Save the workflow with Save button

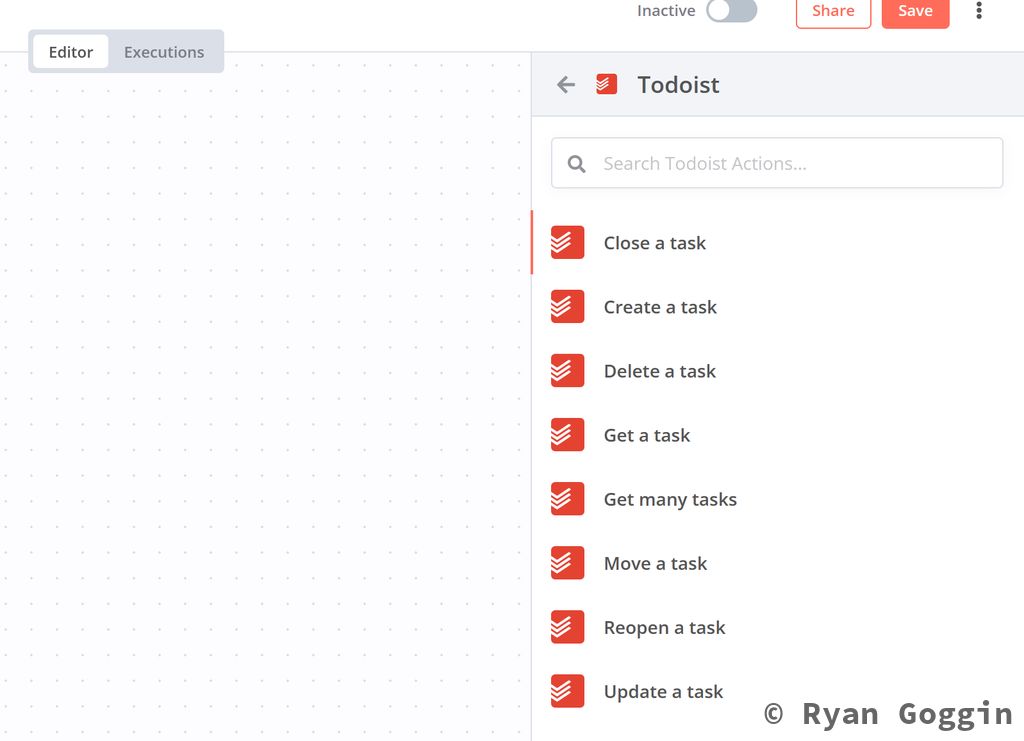(915, 12)
